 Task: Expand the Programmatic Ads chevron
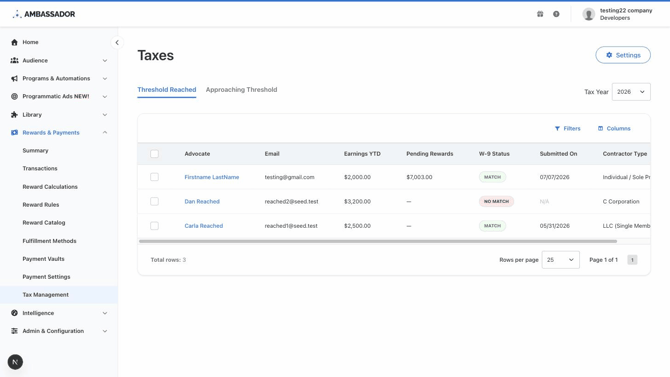coord(105,97)
